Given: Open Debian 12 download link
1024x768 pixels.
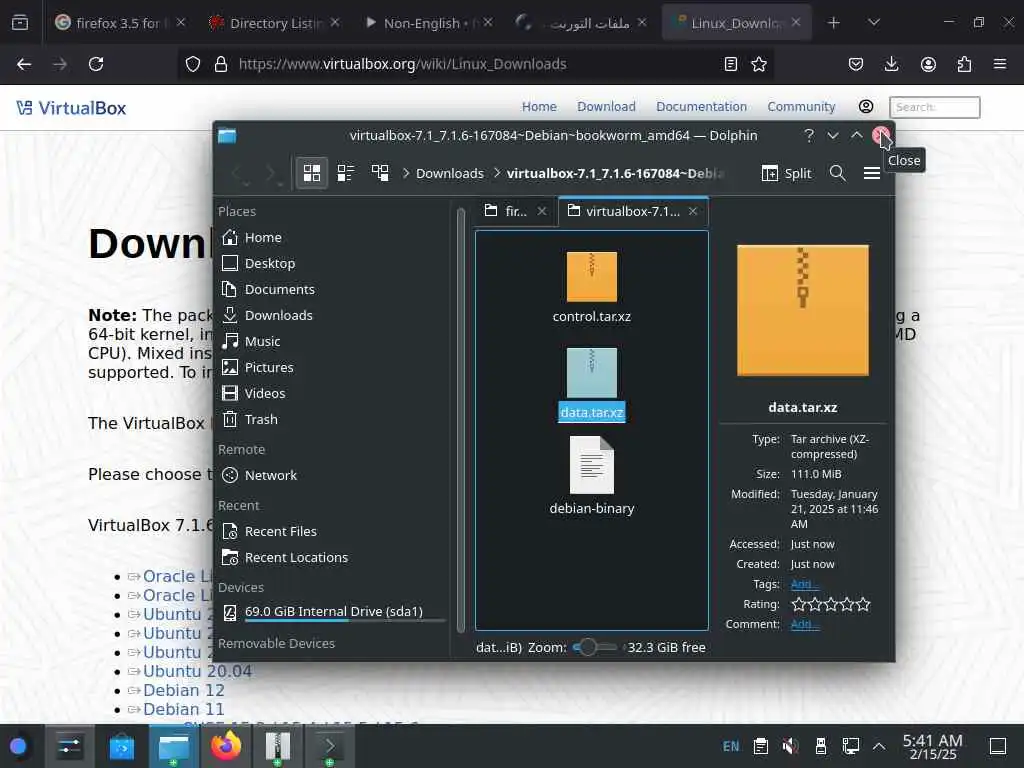Looking at the screenshot, I should (184, 690).
